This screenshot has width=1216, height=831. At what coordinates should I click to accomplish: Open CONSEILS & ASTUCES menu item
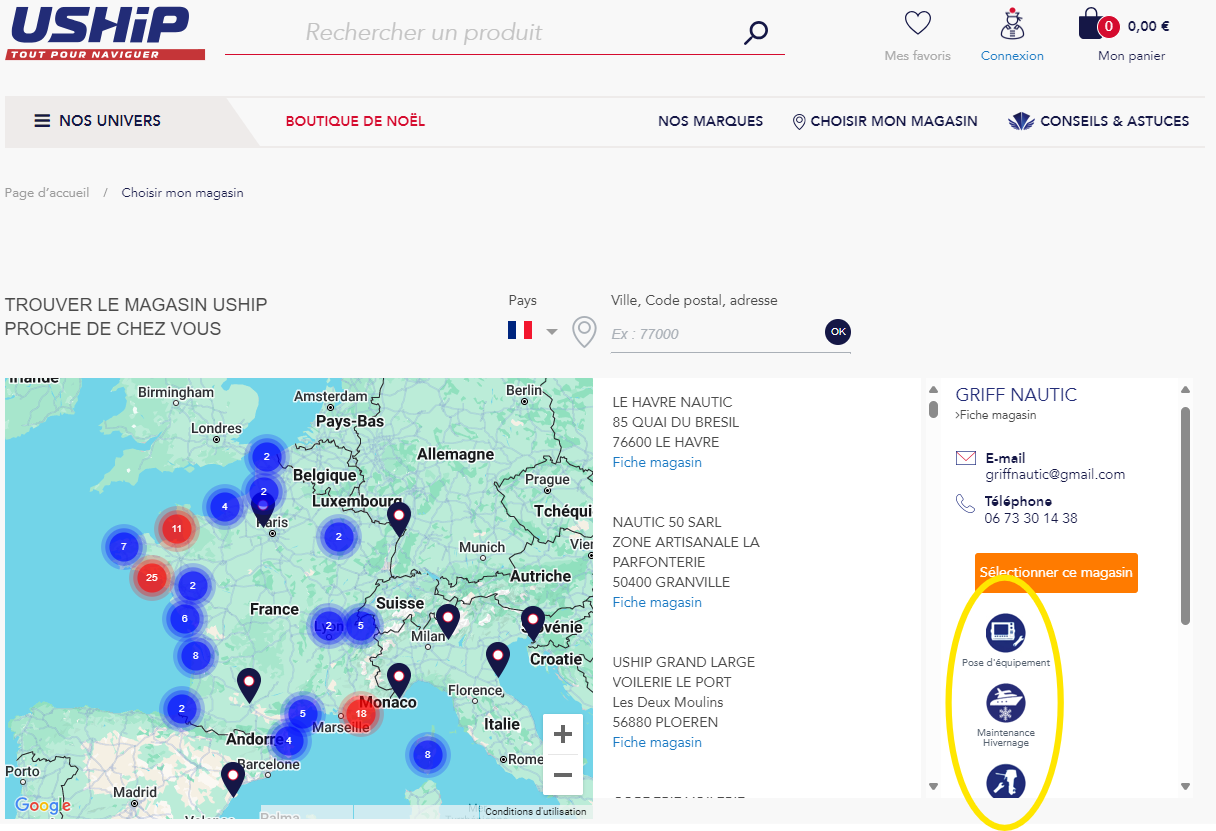point(1099,121)
